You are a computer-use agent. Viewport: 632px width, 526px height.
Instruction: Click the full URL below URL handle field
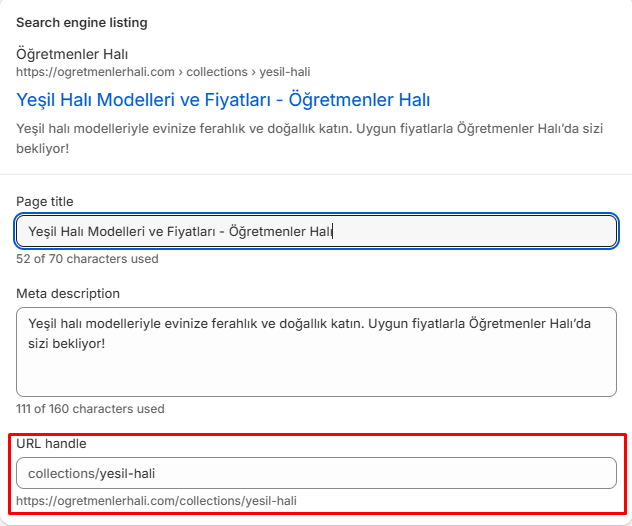[156, 500]
